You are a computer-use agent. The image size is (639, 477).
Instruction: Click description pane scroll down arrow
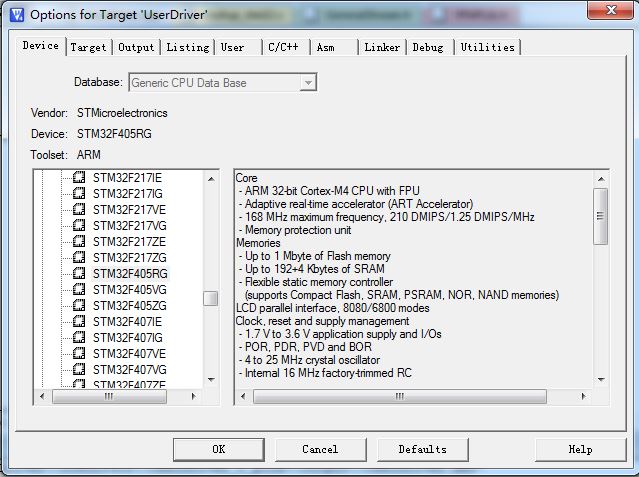(x=601, y=380)
